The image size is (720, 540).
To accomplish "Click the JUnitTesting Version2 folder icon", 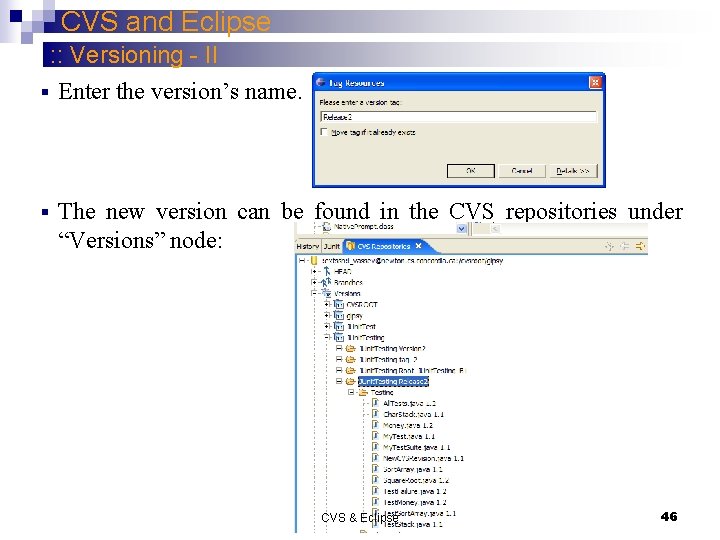I will [x=351, y=349].
